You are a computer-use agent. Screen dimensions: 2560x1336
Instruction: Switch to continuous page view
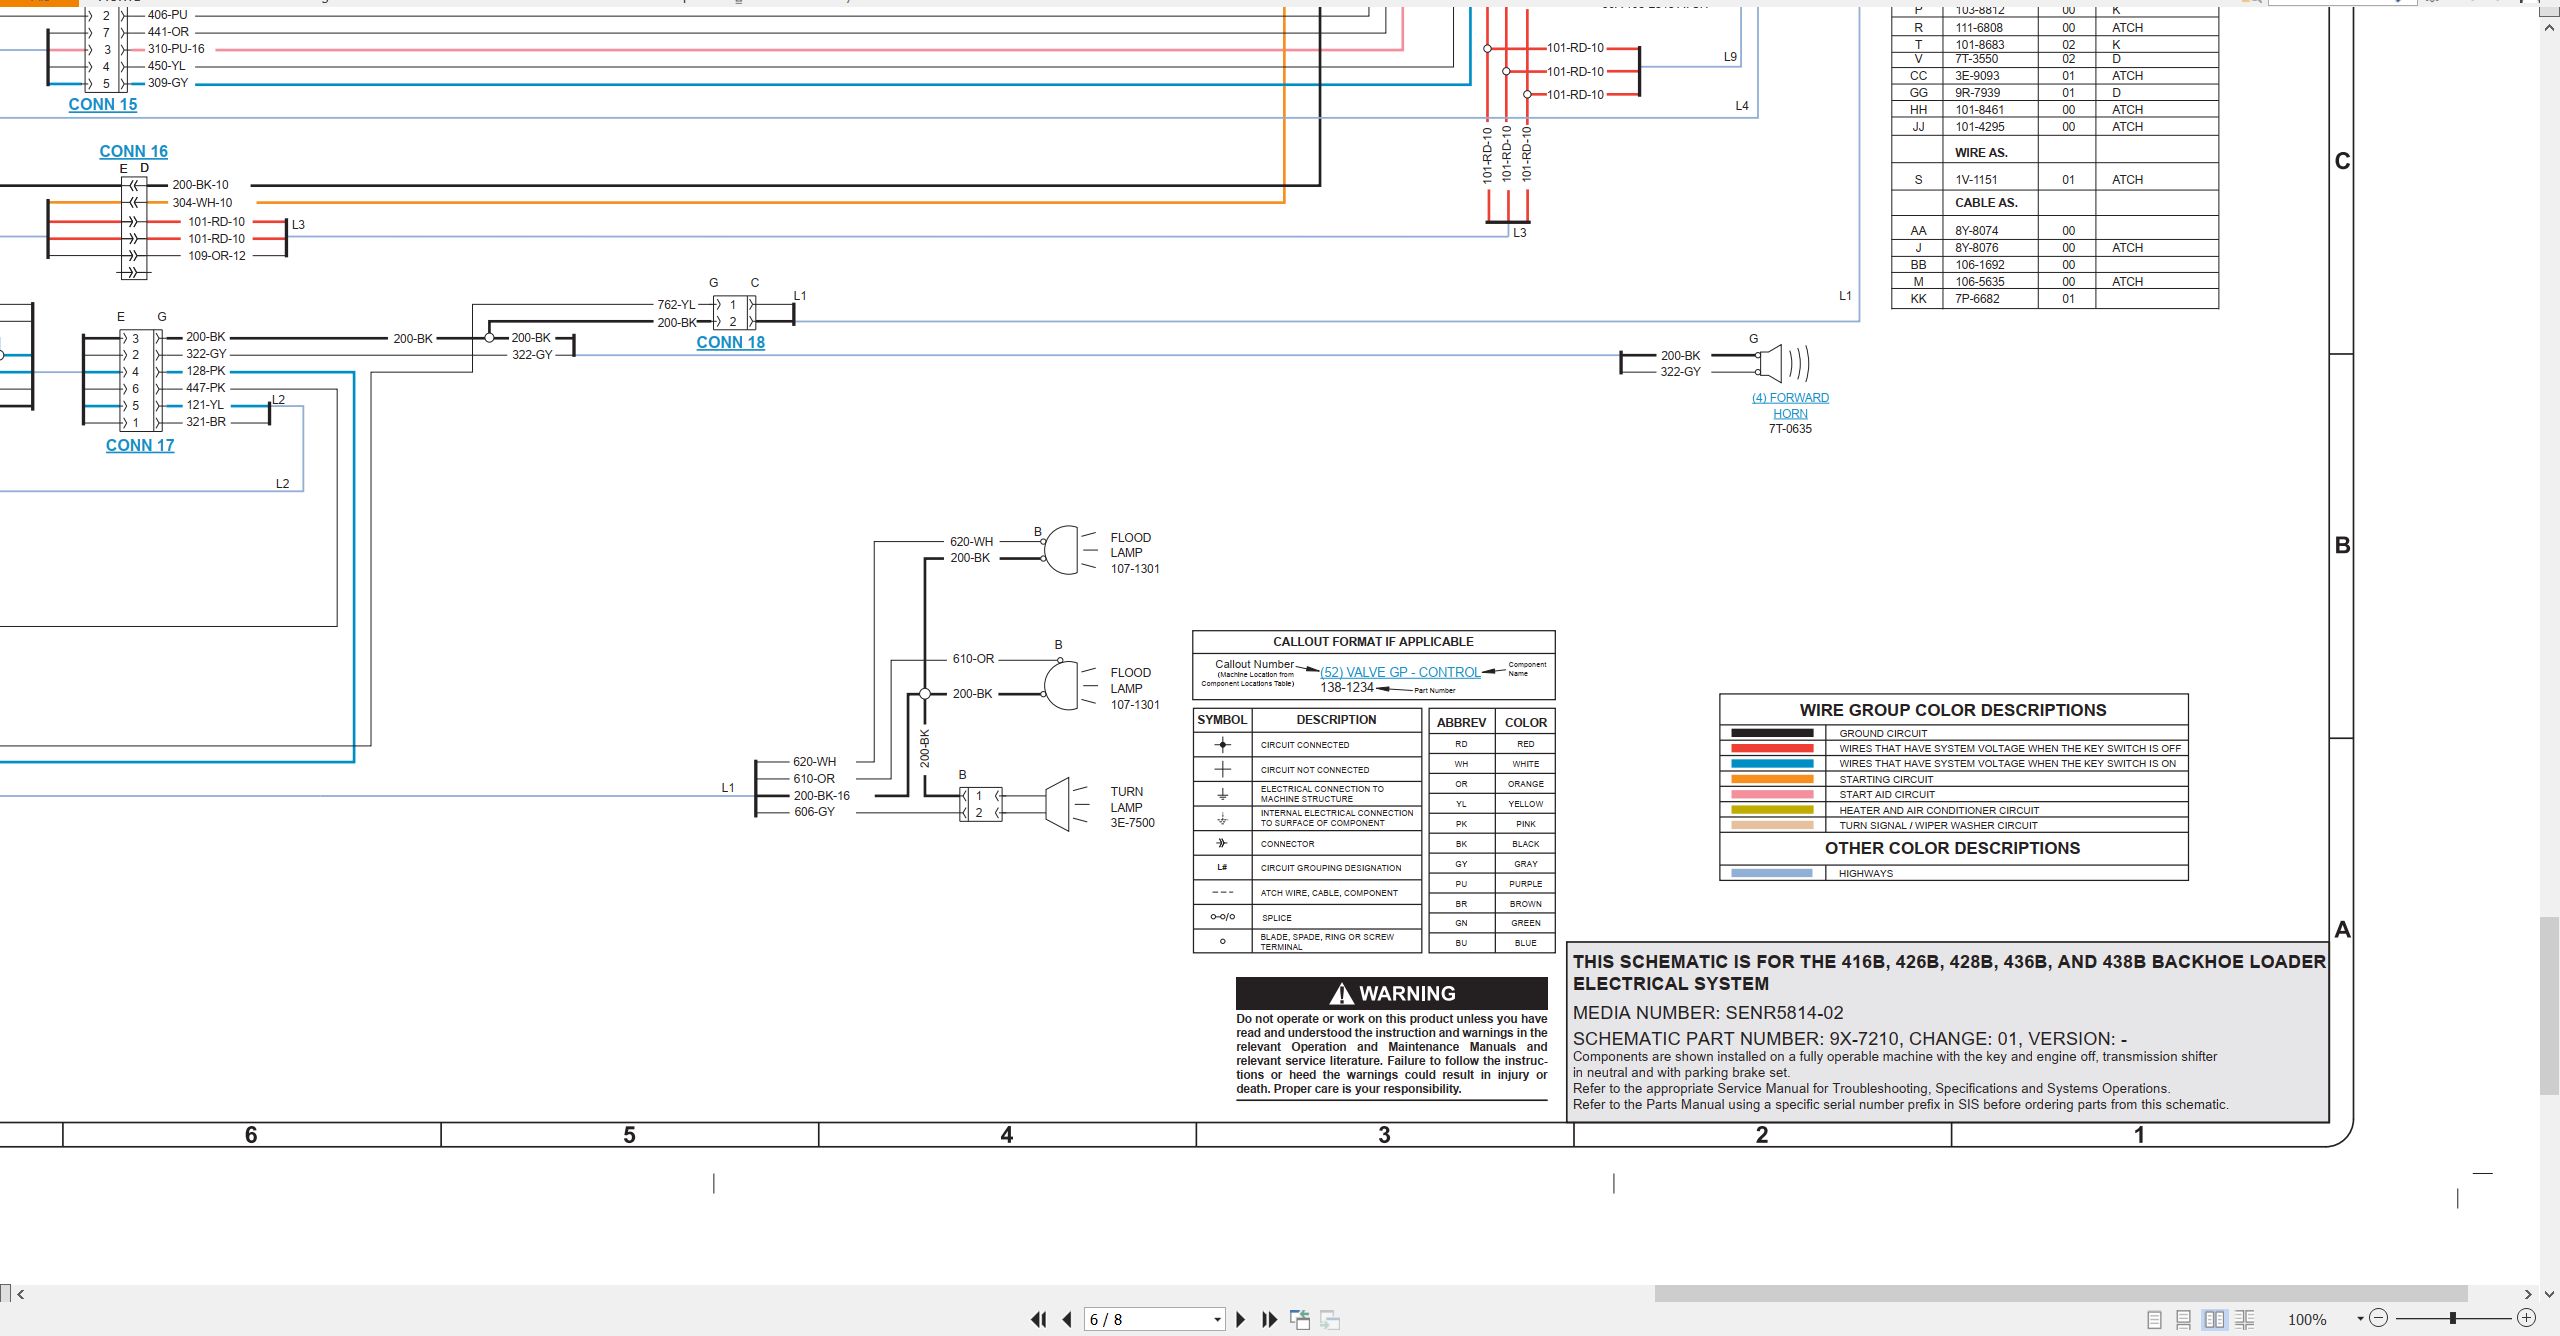2184,1319
